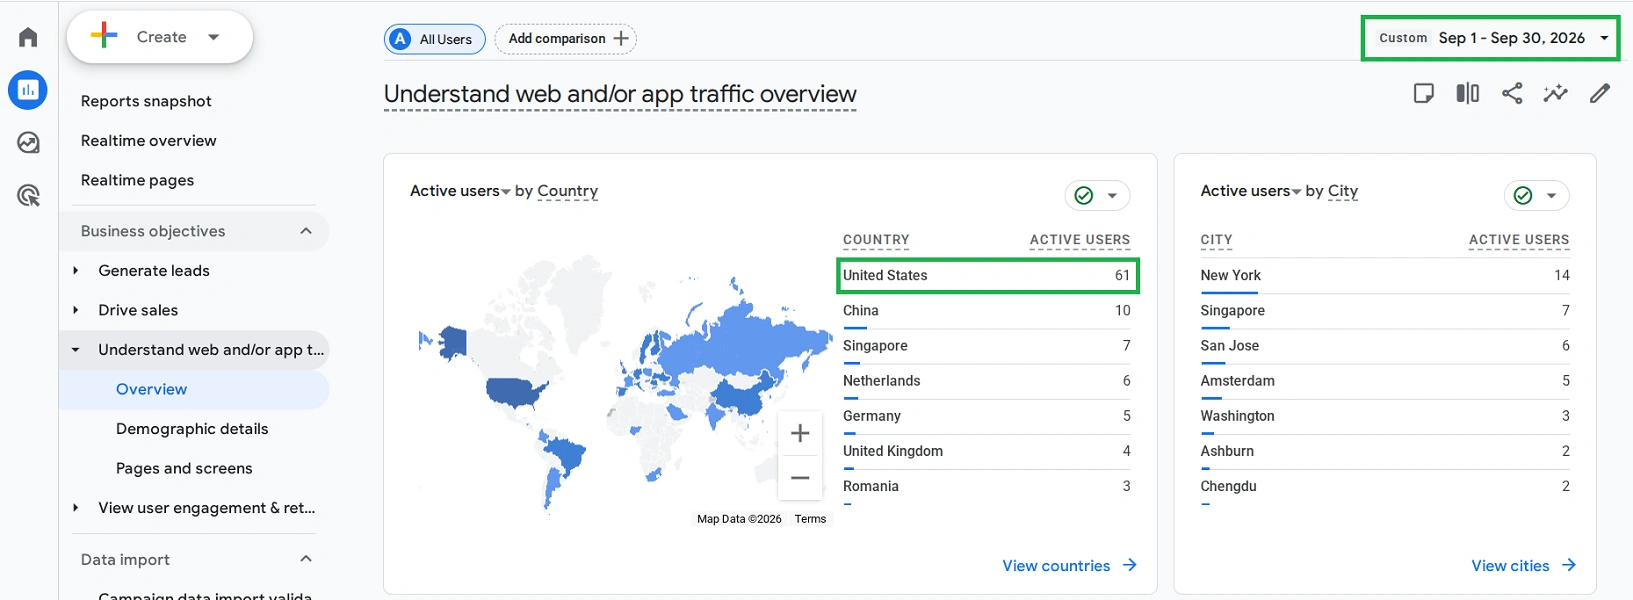Open the custom date range picker
Viewport: 1633px width, 600px height.
1490,38
